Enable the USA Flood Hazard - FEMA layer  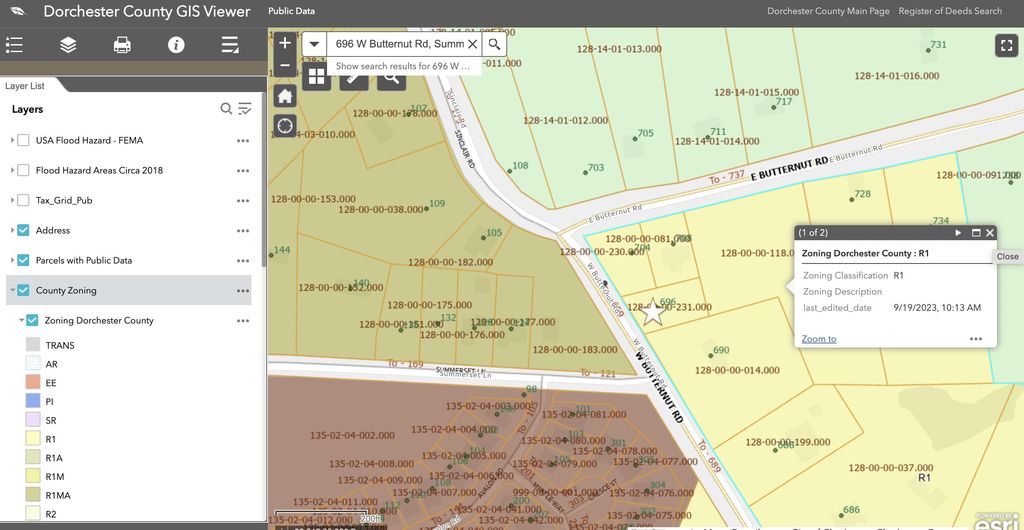[x=23, y=141]
